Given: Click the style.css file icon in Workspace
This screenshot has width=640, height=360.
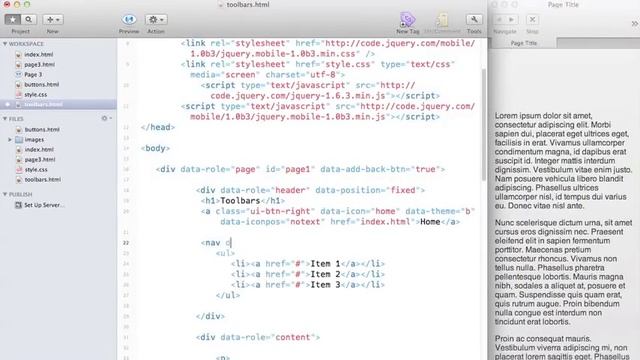Looking at the screenshot, I should 18,94.
